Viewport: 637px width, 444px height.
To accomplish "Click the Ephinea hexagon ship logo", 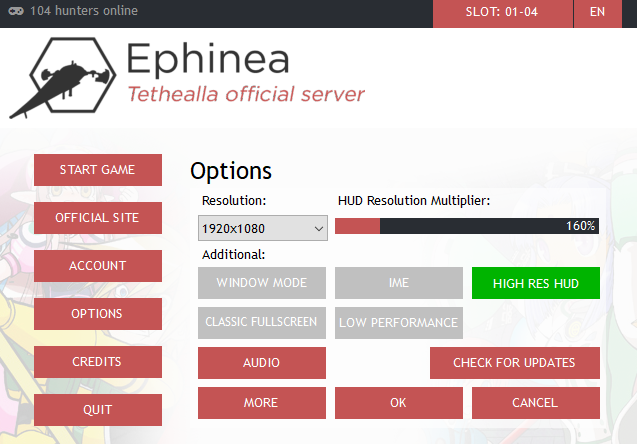I will point(63,77).
